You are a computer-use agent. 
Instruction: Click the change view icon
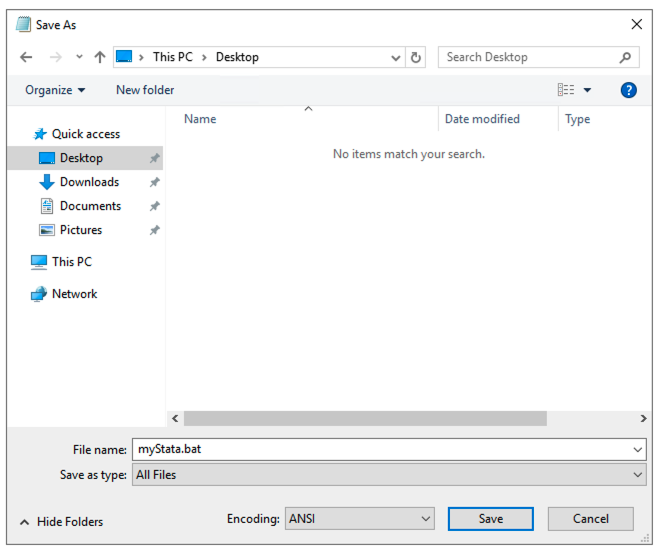click(567, 90)
